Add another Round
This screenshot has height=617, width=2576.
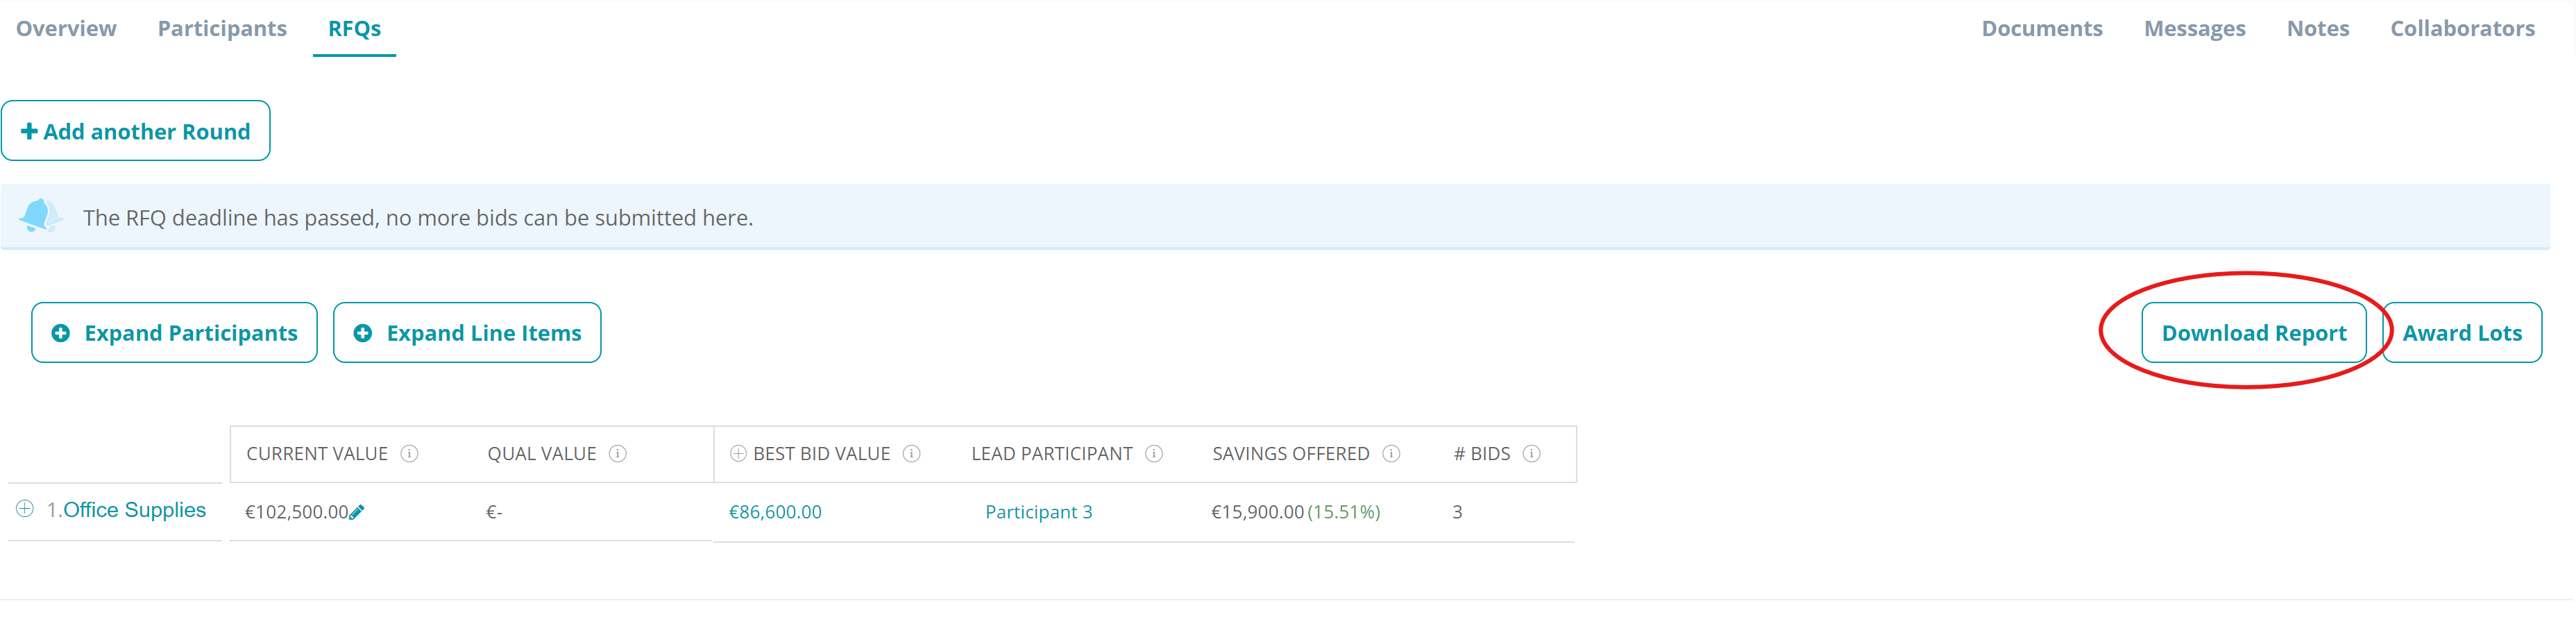click(136, 131)
